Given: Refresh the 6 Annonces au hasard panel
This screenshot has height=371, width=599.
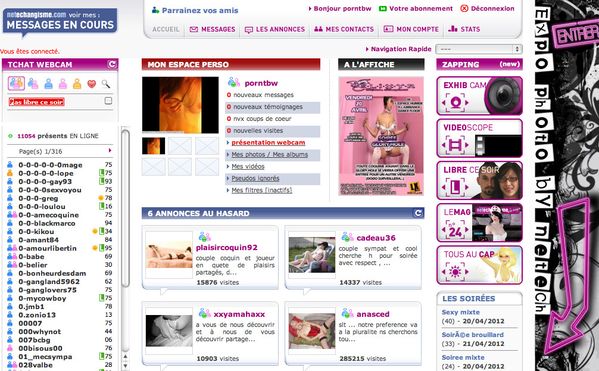Looking at the screenshot, I should (x=418, y=213).
